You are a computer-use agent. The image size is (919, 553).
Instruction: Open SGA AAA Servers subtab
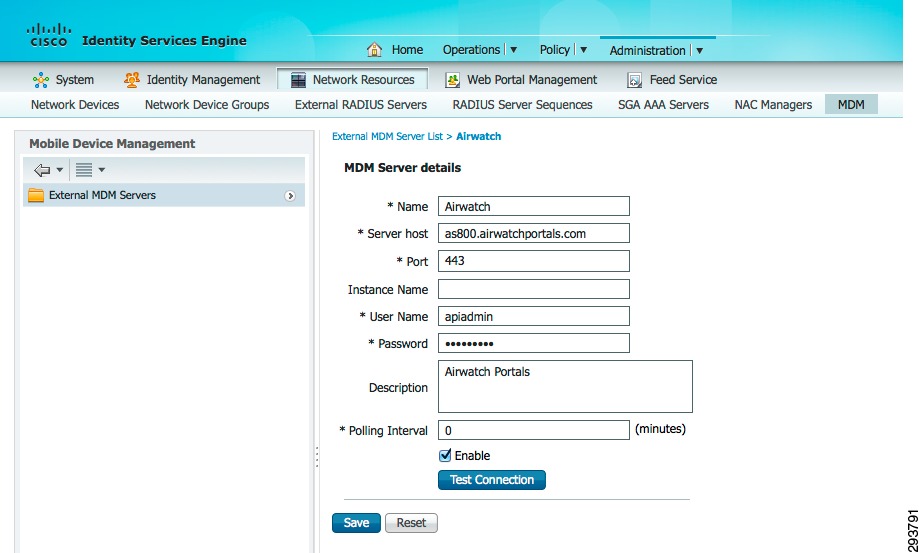pos(663,105)
